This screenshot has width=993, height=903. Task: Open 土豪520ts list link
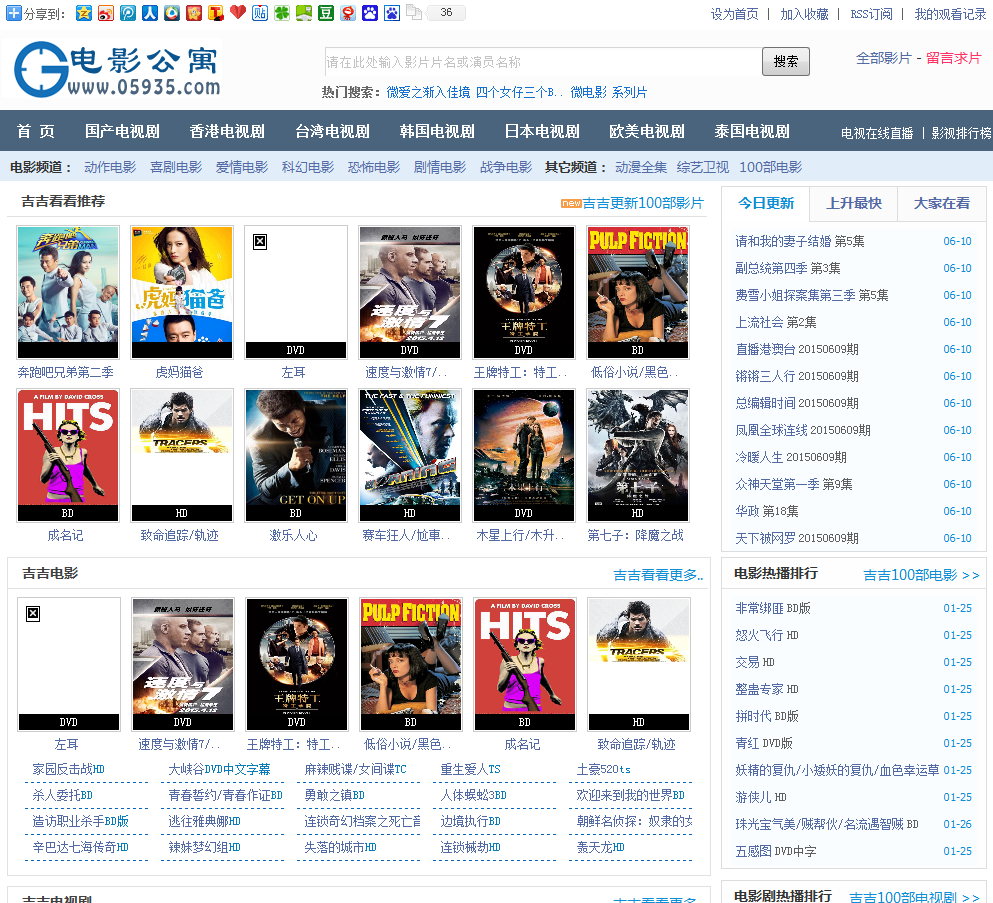pyautogui.click(x=604, y=769)
